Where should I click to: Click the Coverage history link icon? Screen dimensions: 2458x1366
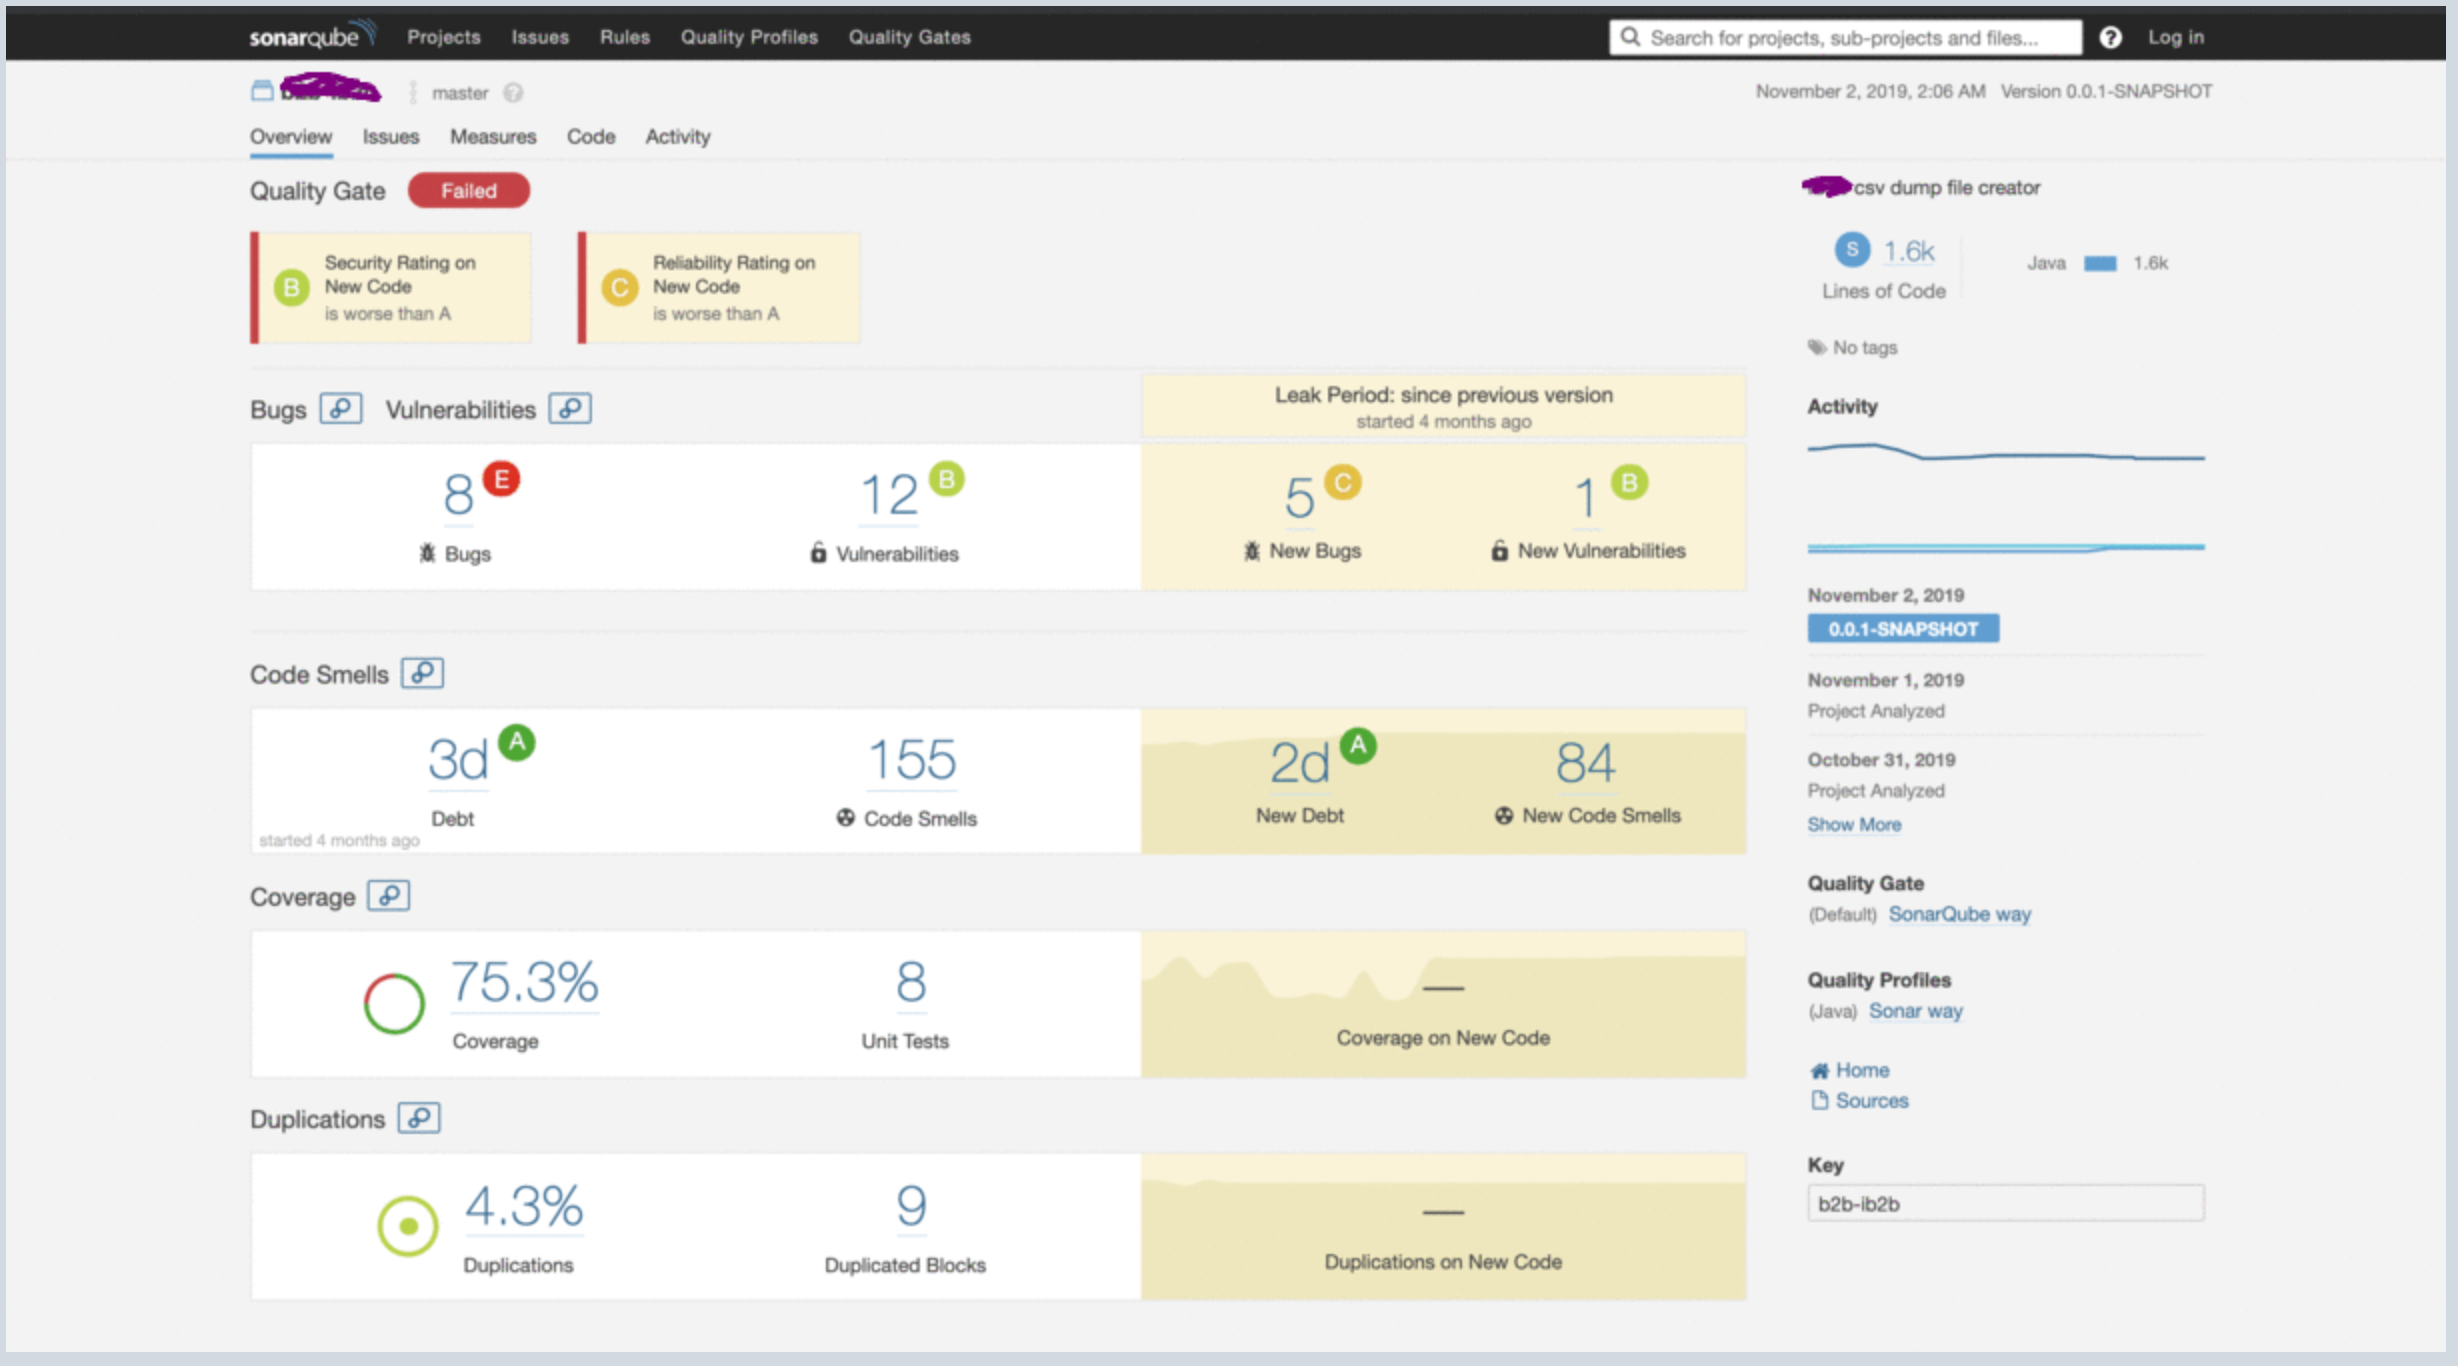point(388,896)
